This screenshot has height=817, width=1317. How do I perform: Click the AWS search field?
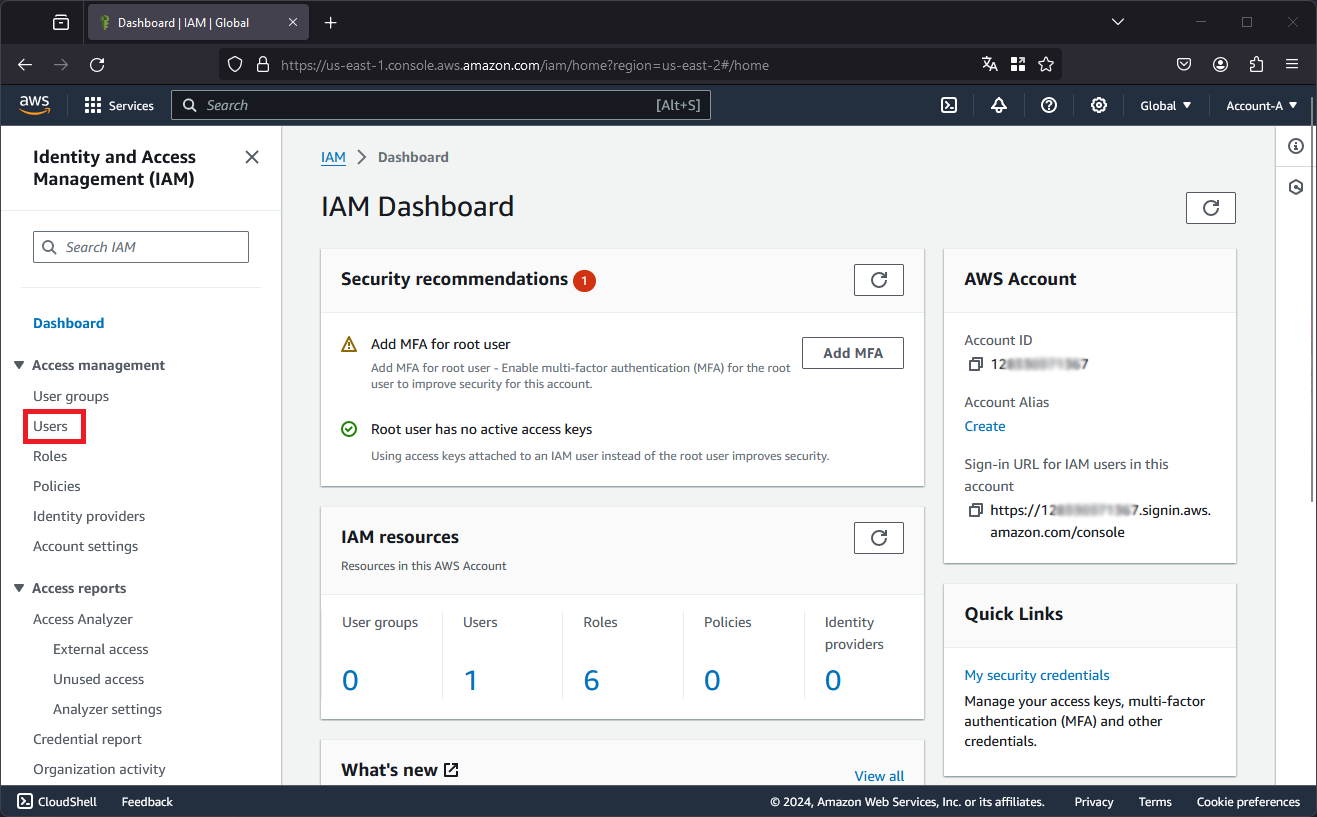441,105
